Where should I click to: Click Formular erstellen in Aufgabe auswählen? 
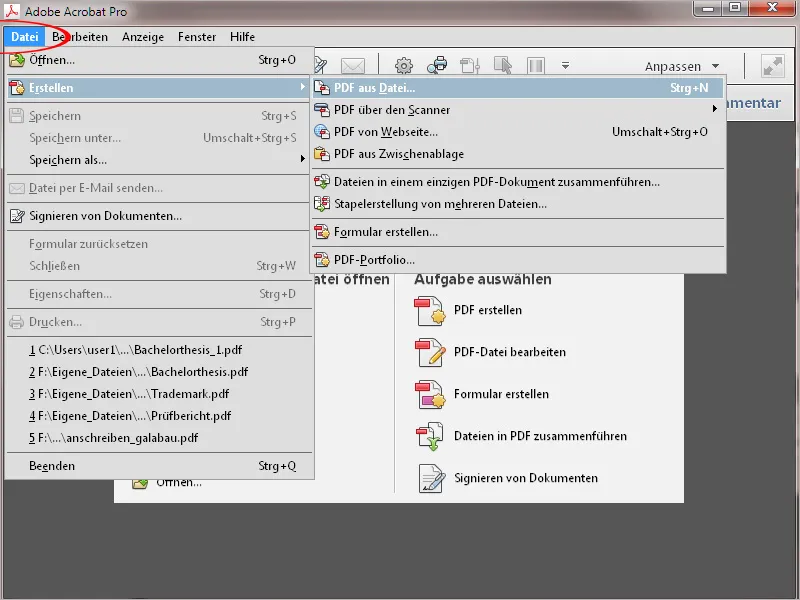coord(501,394)
